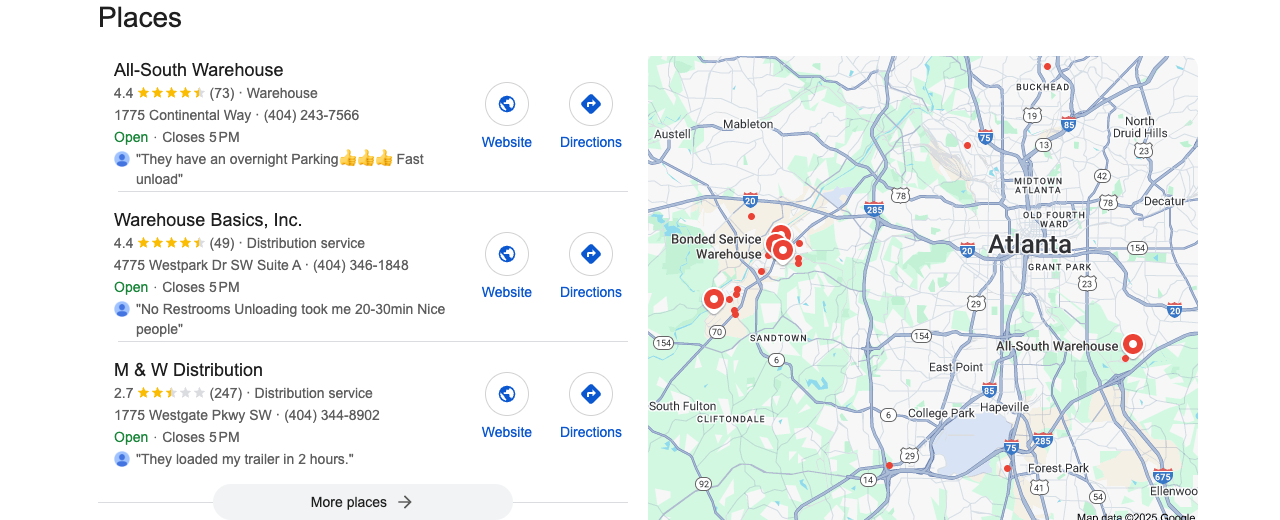The image size is (1280, 520).
Task: Select the Bonded Service Warehouse map pin
Action: (x=783, y=249)
